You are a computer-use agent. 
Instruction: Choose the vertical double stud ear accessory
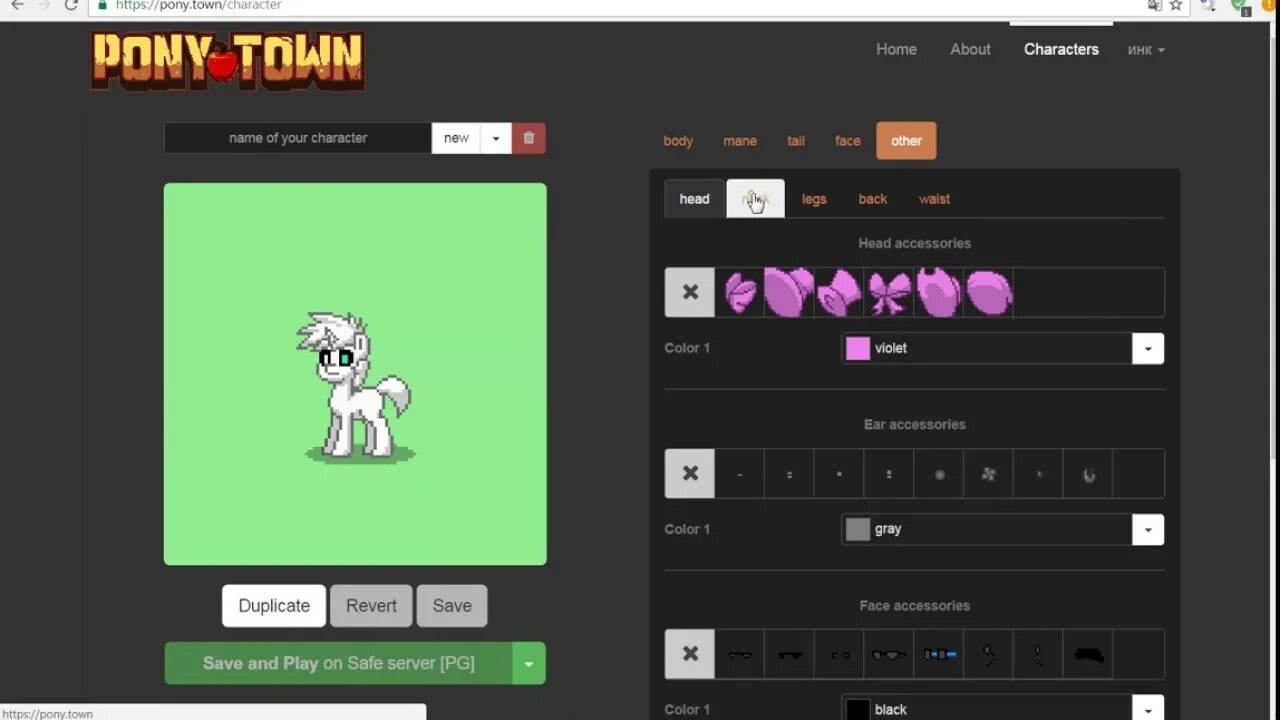889,474
